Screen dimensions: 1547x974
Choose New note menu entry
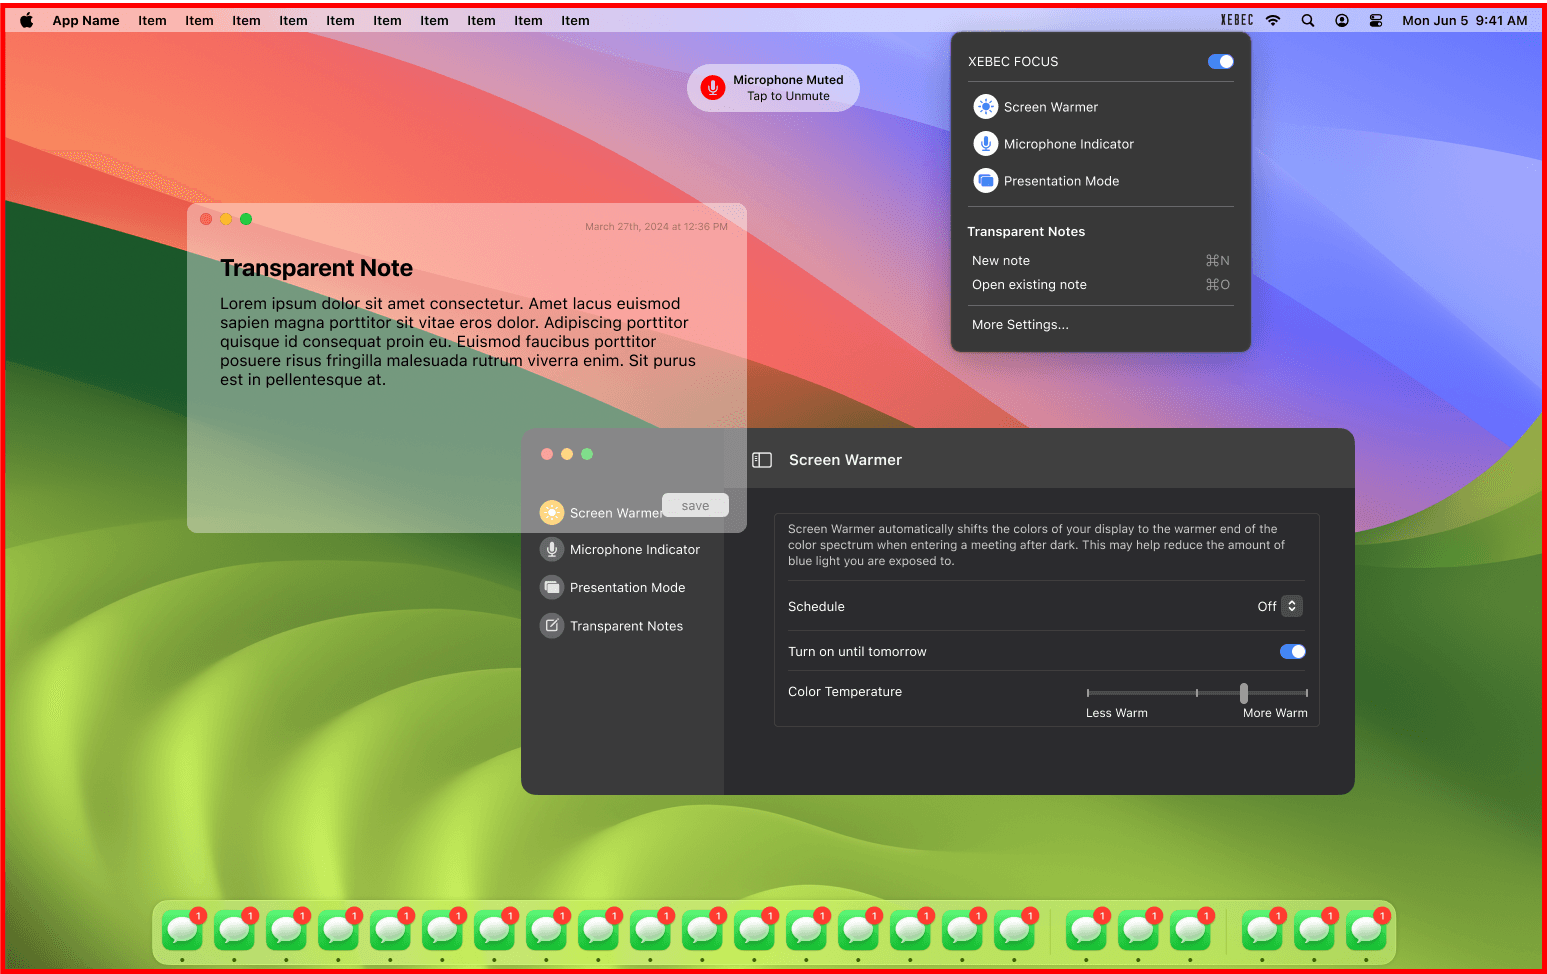pos(1101,260)
